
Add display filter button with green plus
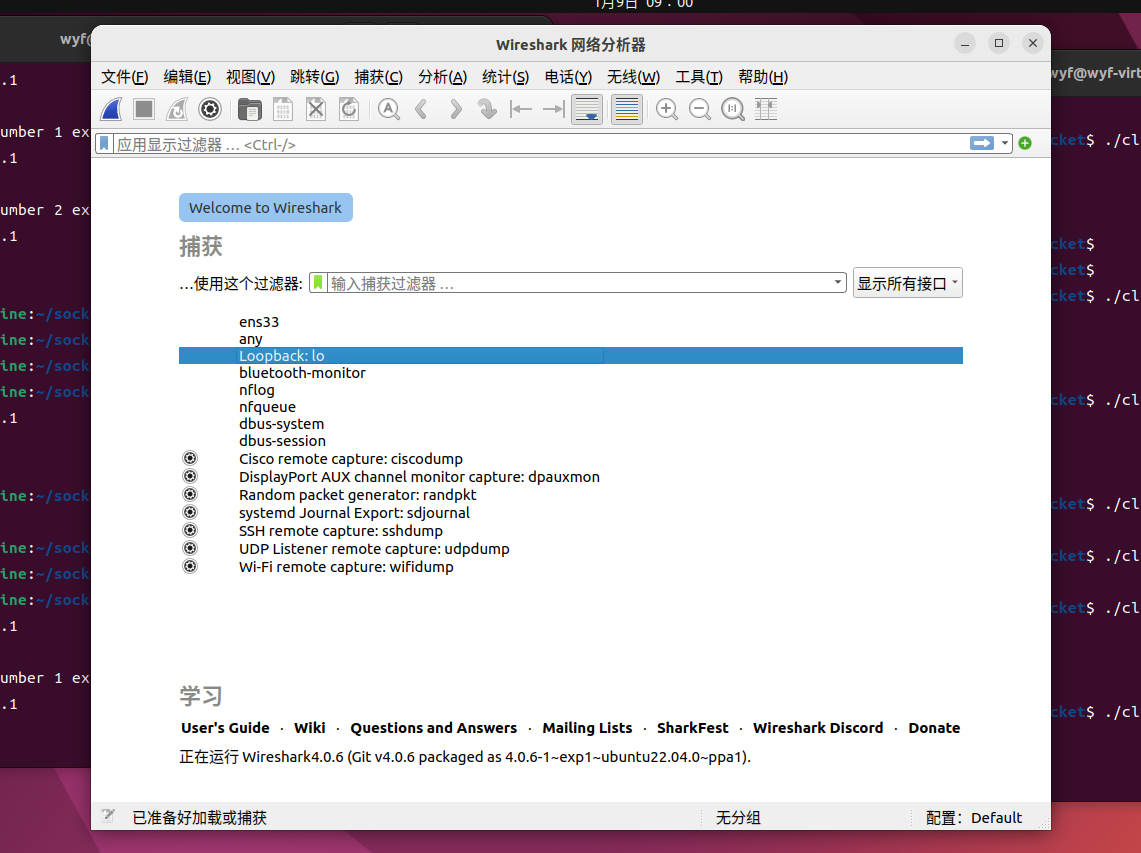tap(1025, 143)
